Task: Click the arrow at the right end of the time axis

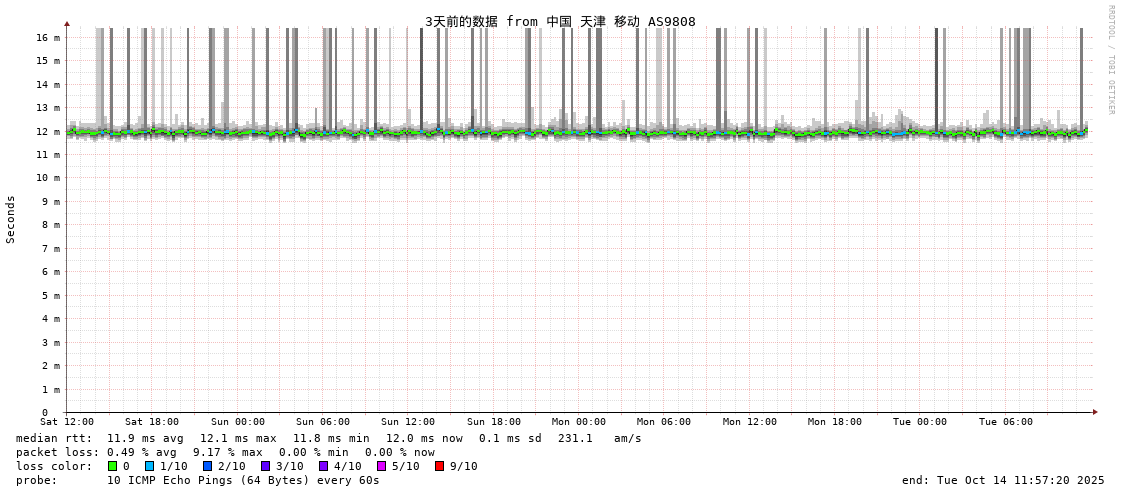Action: (1095, 412)
